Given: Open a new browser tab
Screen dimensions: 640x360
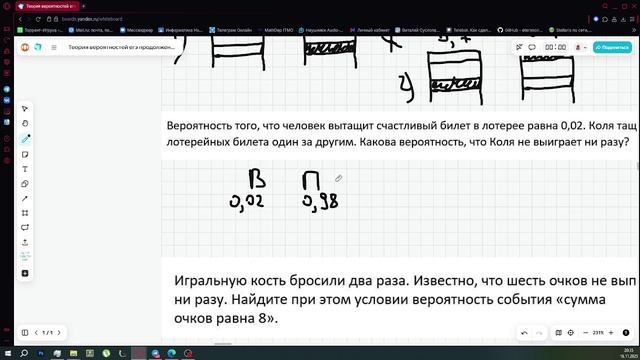Looking at the screenshot, I should (83, 6).
